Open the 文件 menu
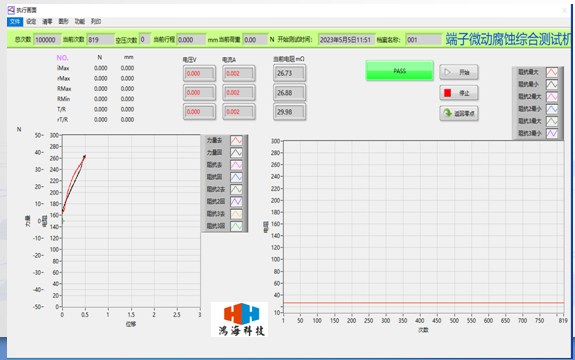 tap(15, 22)
